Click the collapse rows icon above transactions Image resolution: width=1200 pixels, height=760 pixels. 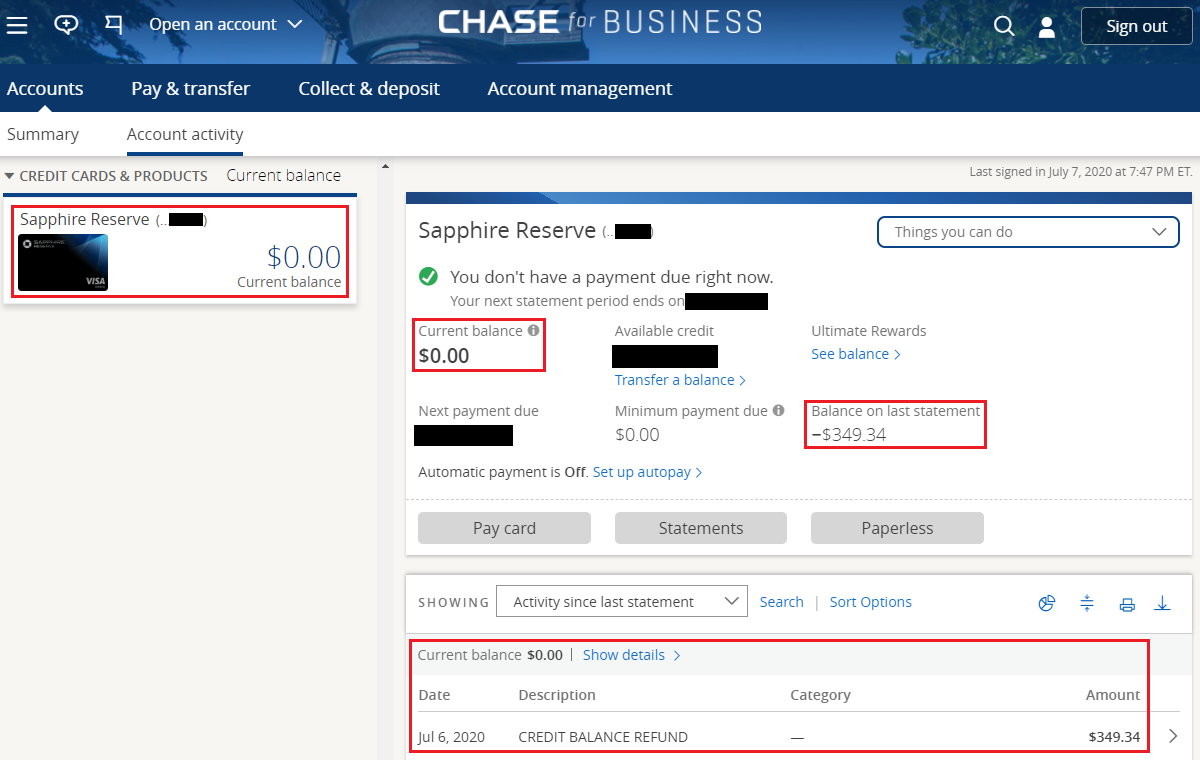(1087, 603)
